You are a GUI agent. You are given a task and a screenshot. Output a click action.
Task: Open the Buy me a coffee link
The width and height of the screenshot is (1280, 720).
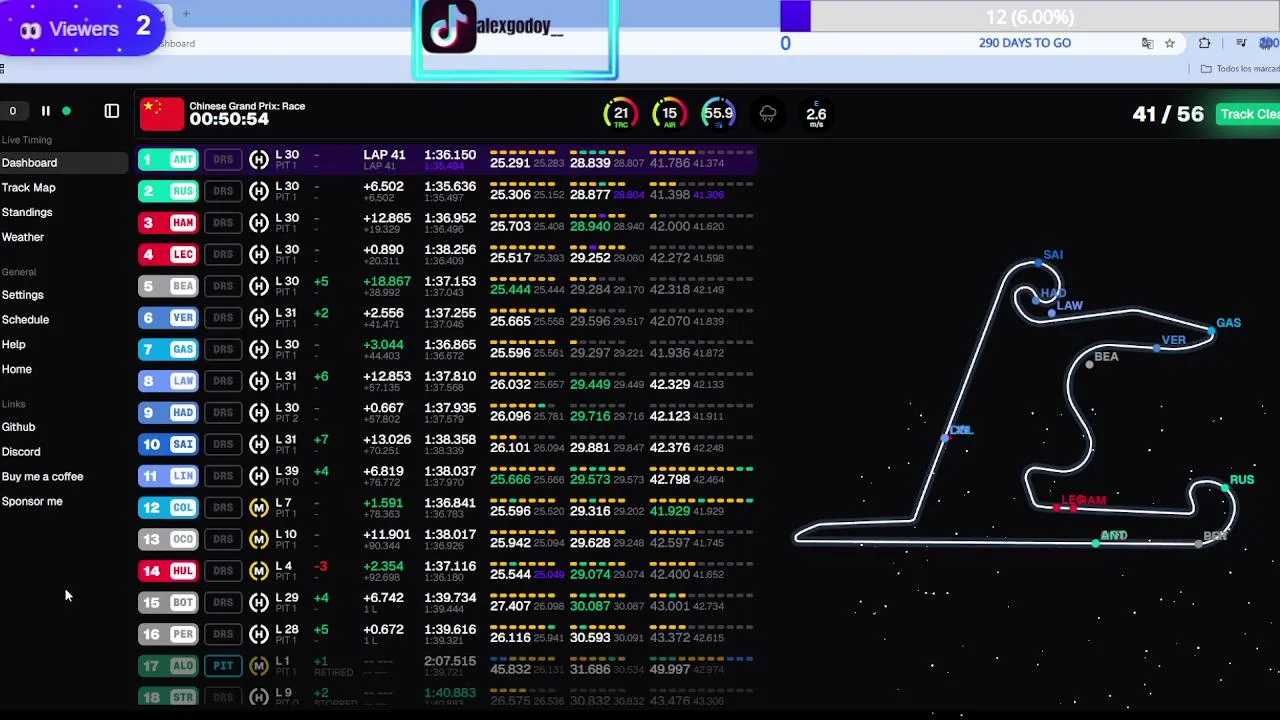point(42,477)
